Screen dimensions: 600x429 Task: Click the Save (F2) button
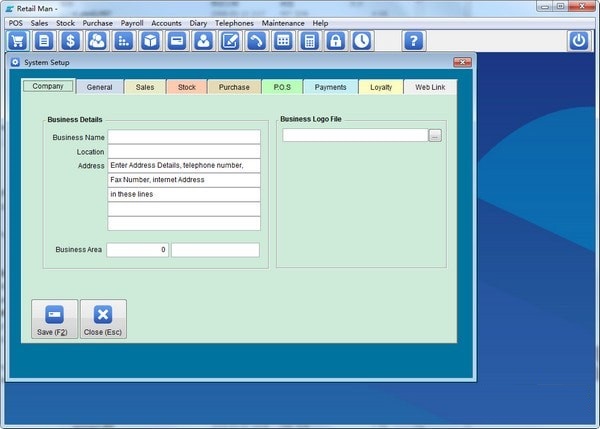point(54,319)
